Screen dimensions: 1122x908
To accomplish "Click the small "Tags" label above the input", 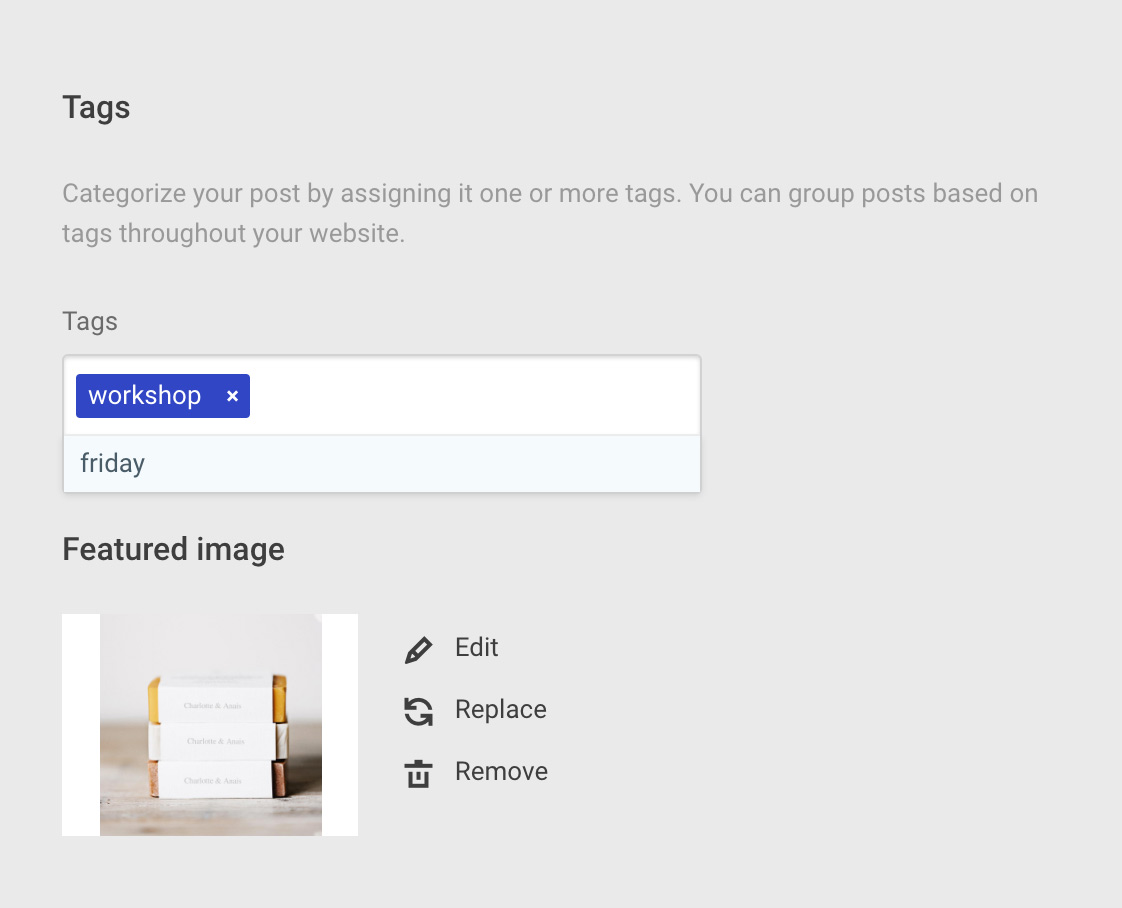I will (x=90, y=321).
